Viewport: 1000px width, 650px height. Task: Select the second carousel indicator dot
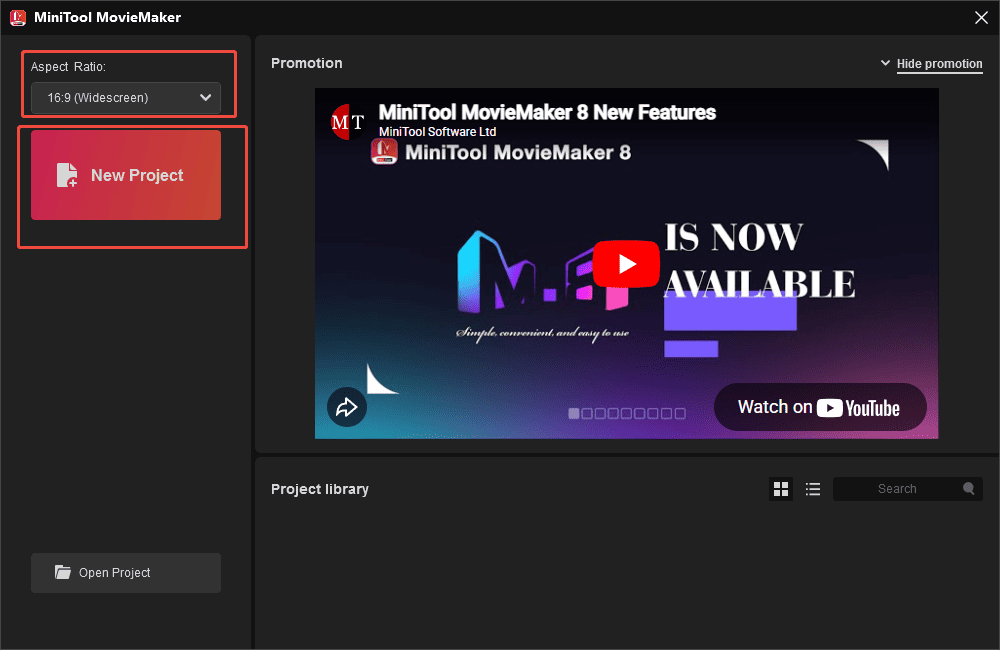click(586, 413)
